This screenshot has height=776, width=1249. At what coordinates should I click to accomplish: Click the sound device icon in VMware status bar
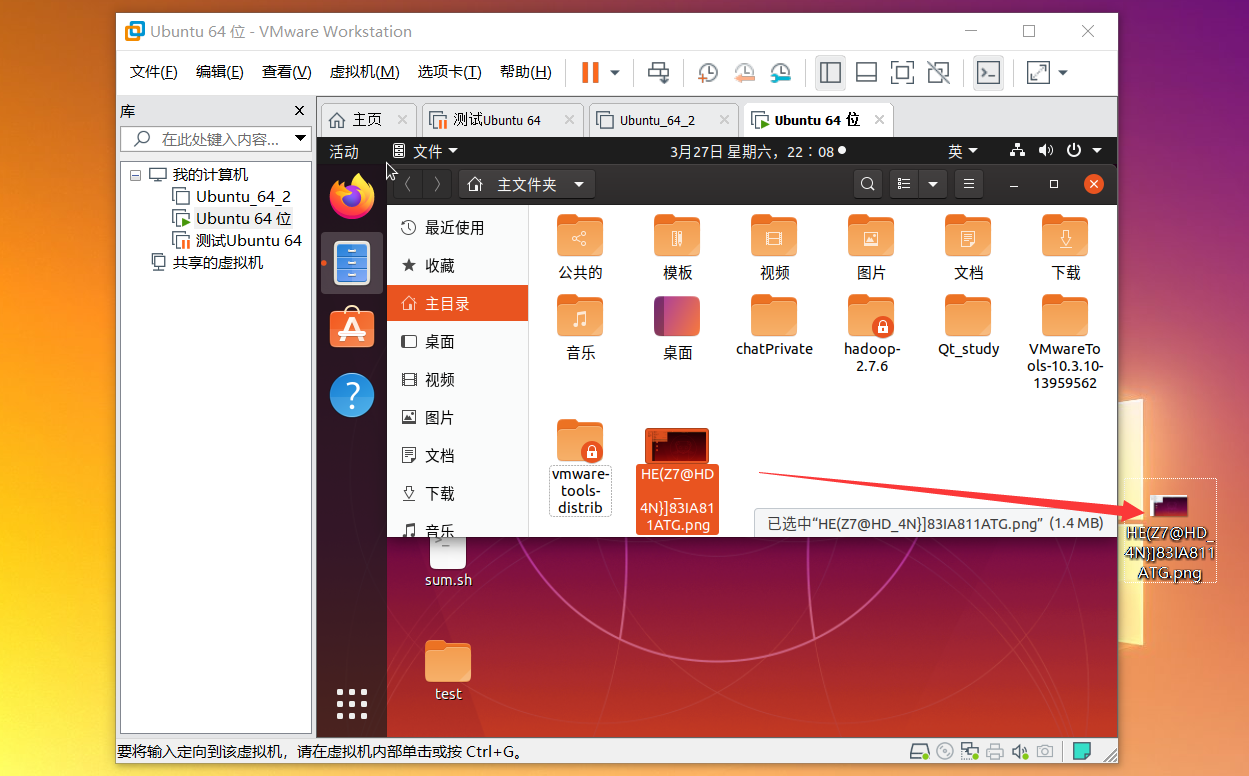tap(1019, 751)
